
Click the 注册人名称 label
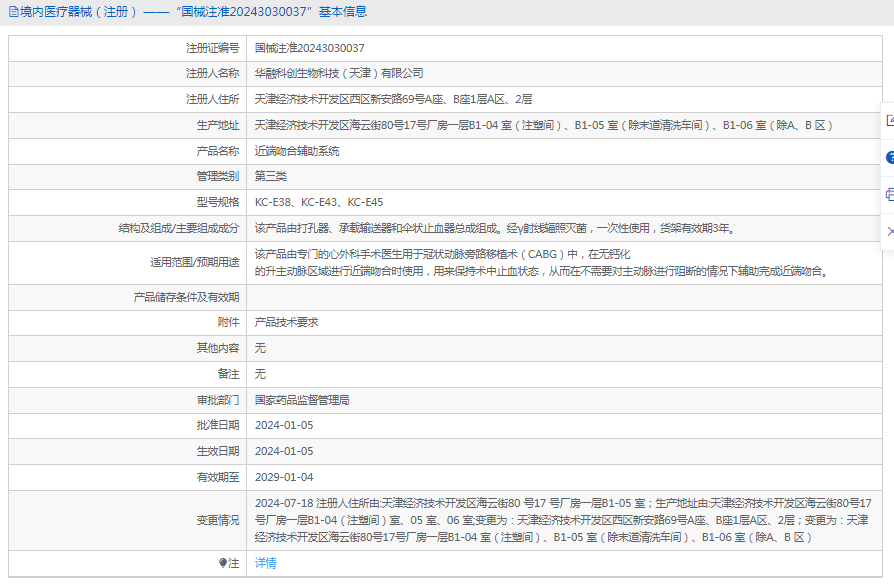(213, 74)
